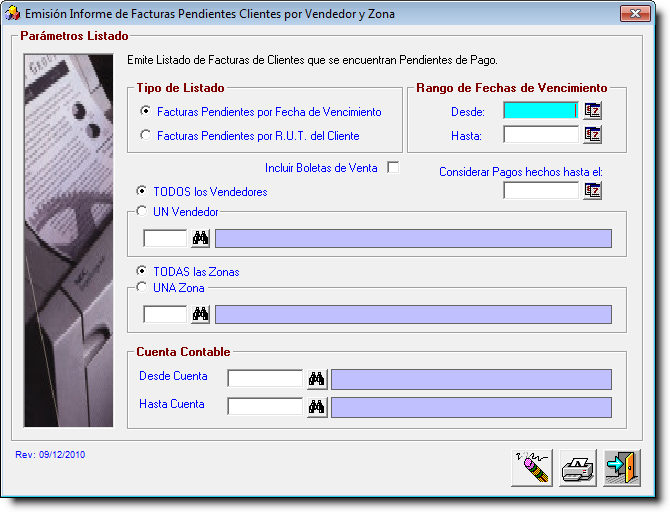The image size is (670, 512).
Task: Click the Desde Cuenta description field
Action: (x=471, y=380)
